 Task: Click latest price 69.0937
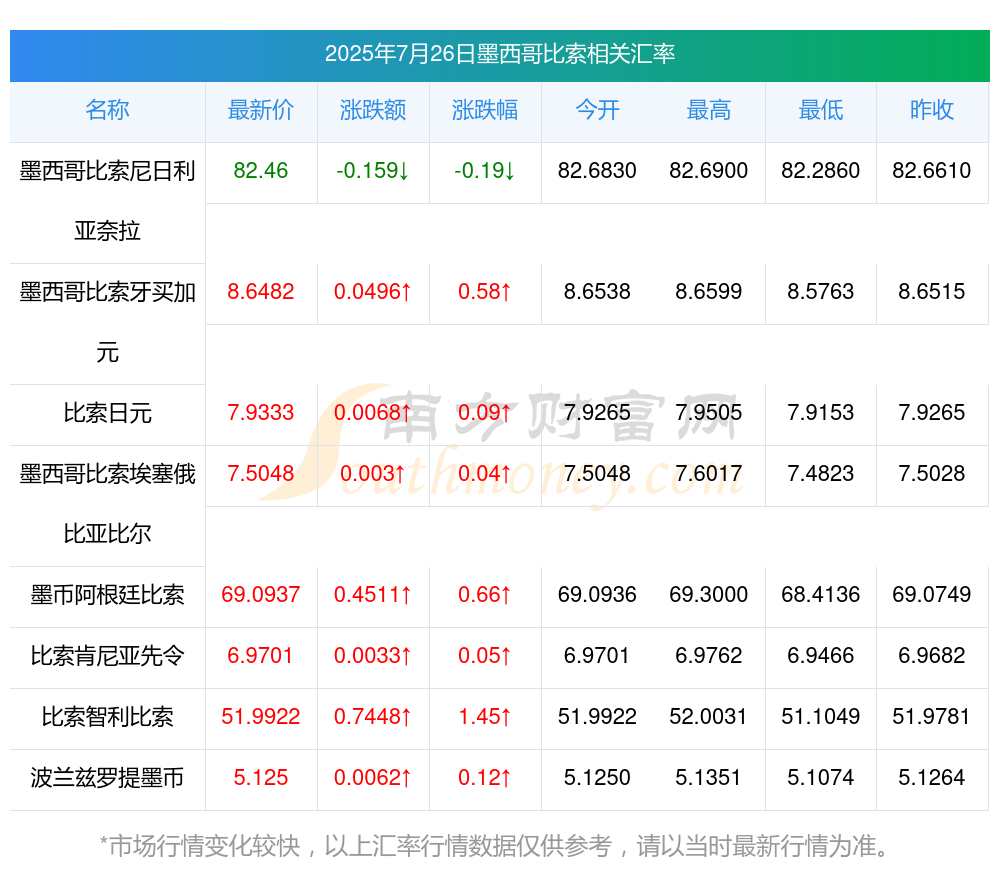point(261,594)
